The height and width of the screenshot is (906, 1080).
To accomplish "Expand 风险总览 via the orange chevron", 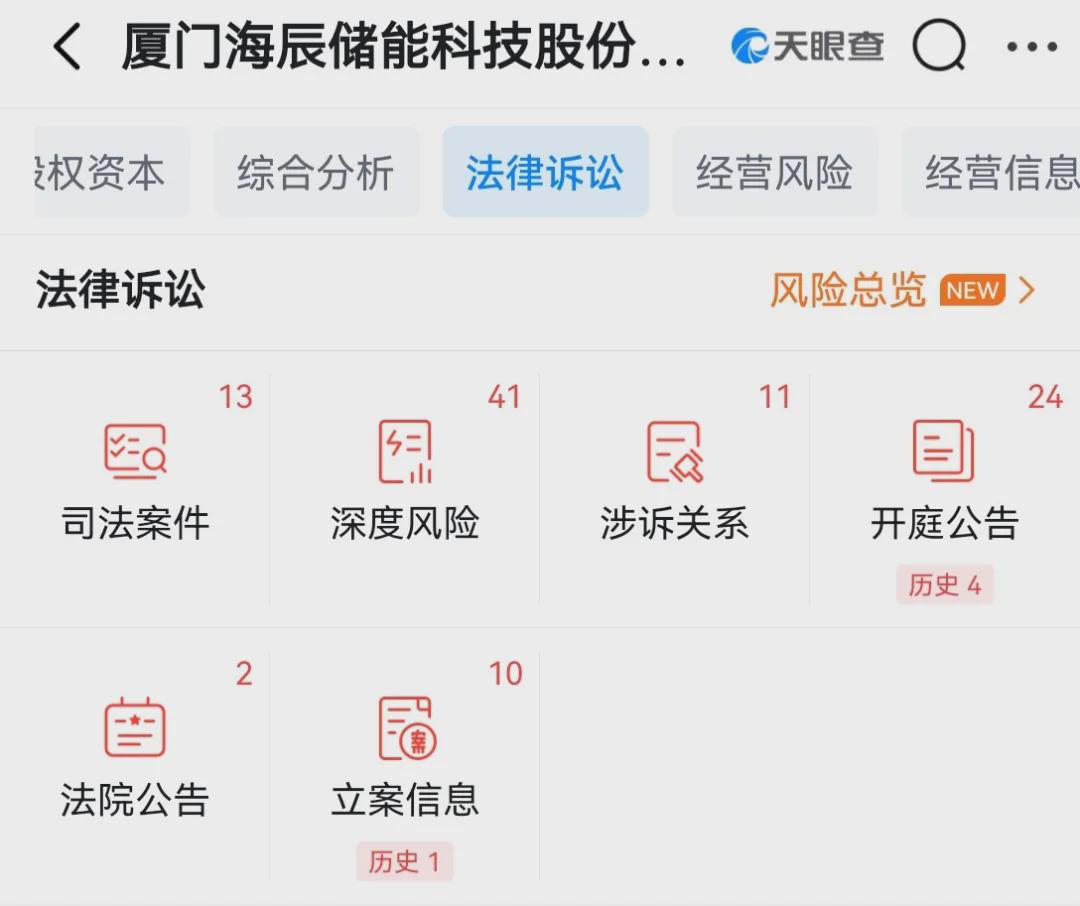I will click(1027, 291).
